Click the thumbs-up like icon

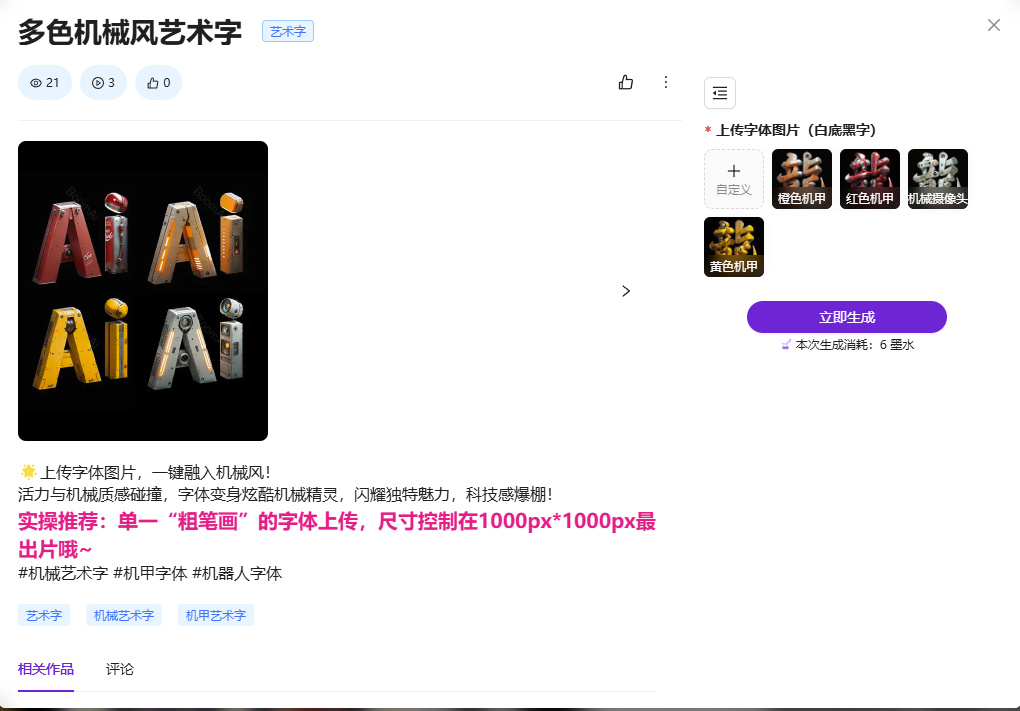(x=626, y=83)
